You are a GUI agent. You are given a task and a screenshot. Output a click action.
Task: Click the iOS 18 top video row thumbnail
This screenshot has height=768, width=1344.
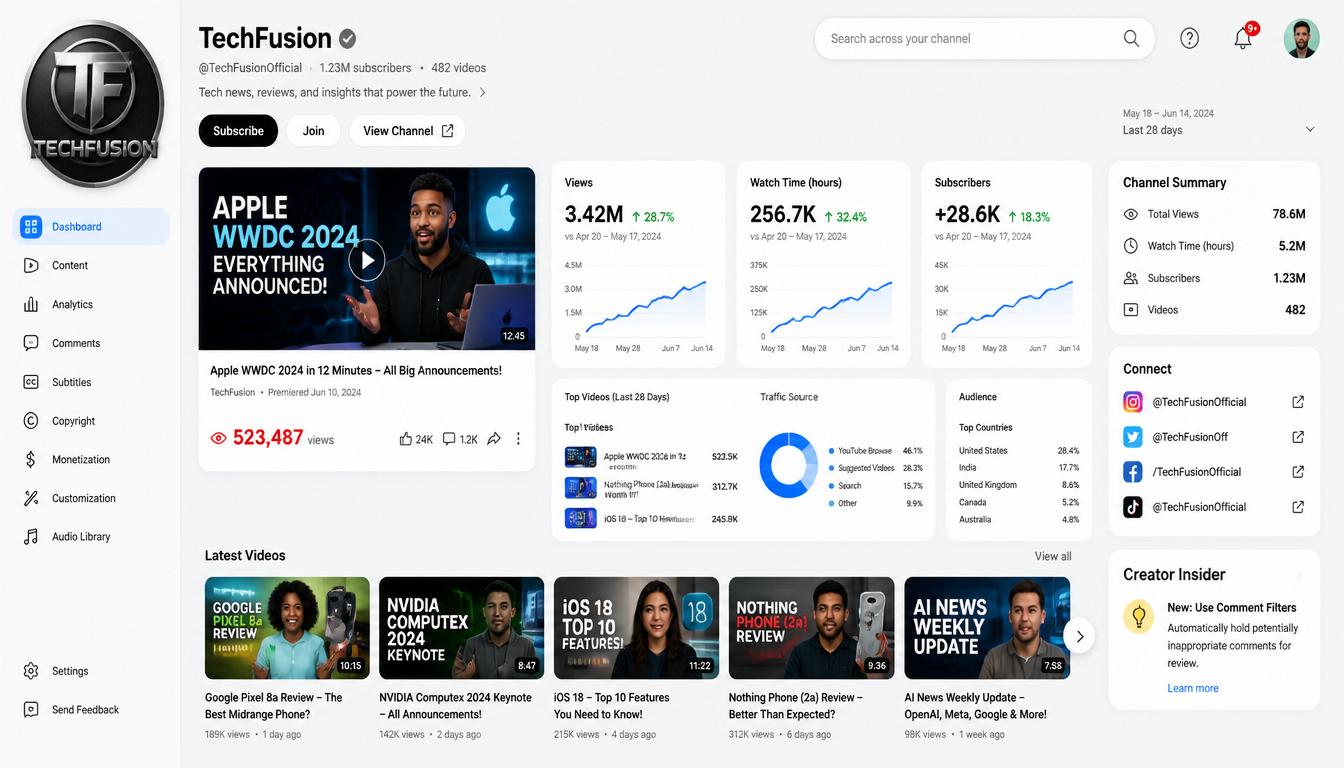pos(580,518)
